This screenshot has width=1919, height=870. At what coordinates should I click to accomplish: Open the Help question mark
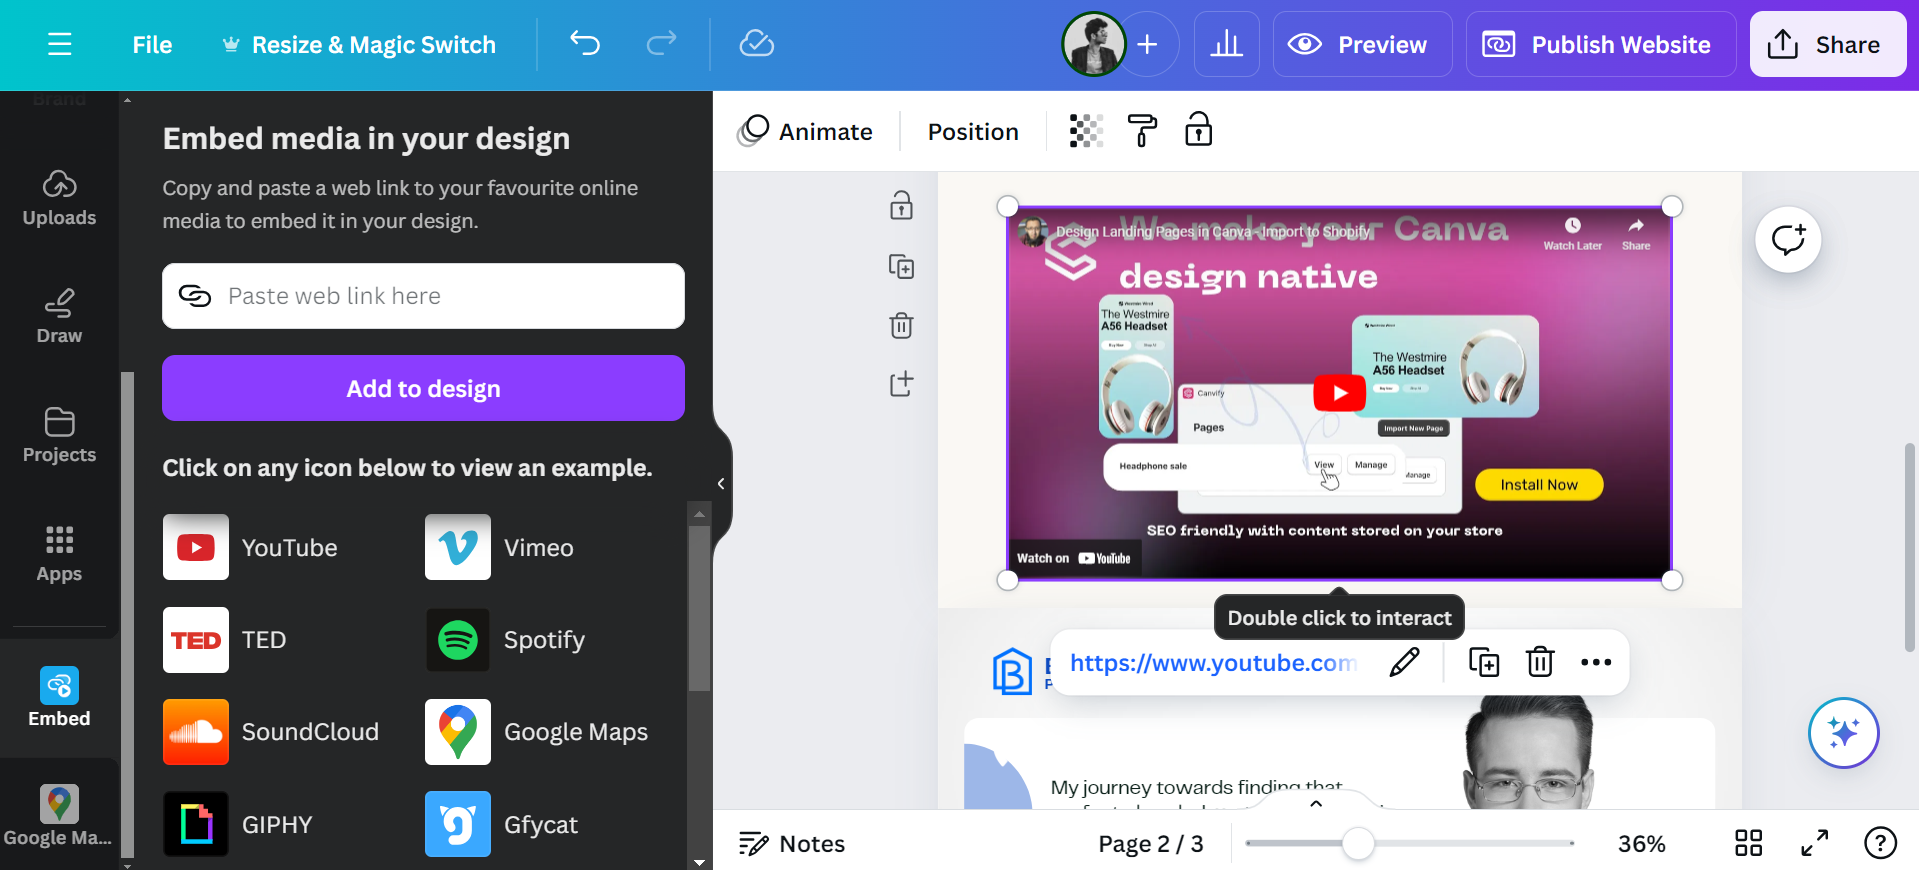tap(1880, 843)
